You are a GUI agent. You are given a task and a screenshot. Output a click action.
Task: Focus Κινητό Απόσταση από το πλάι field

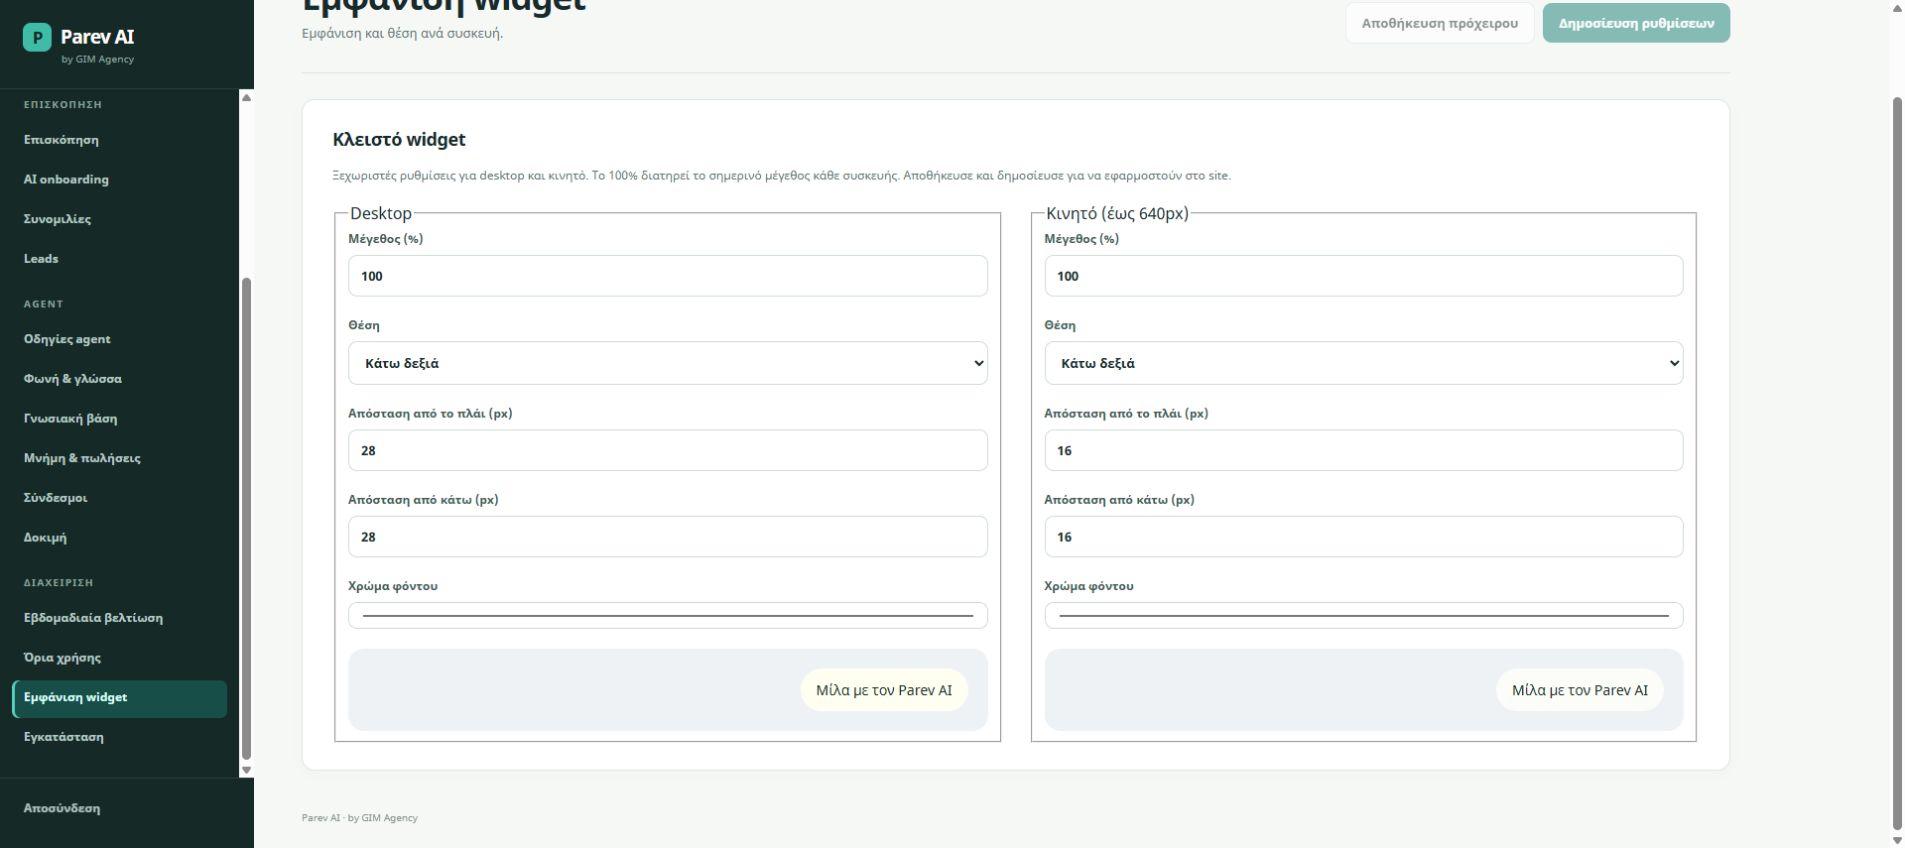click(x=1364, y=451)
